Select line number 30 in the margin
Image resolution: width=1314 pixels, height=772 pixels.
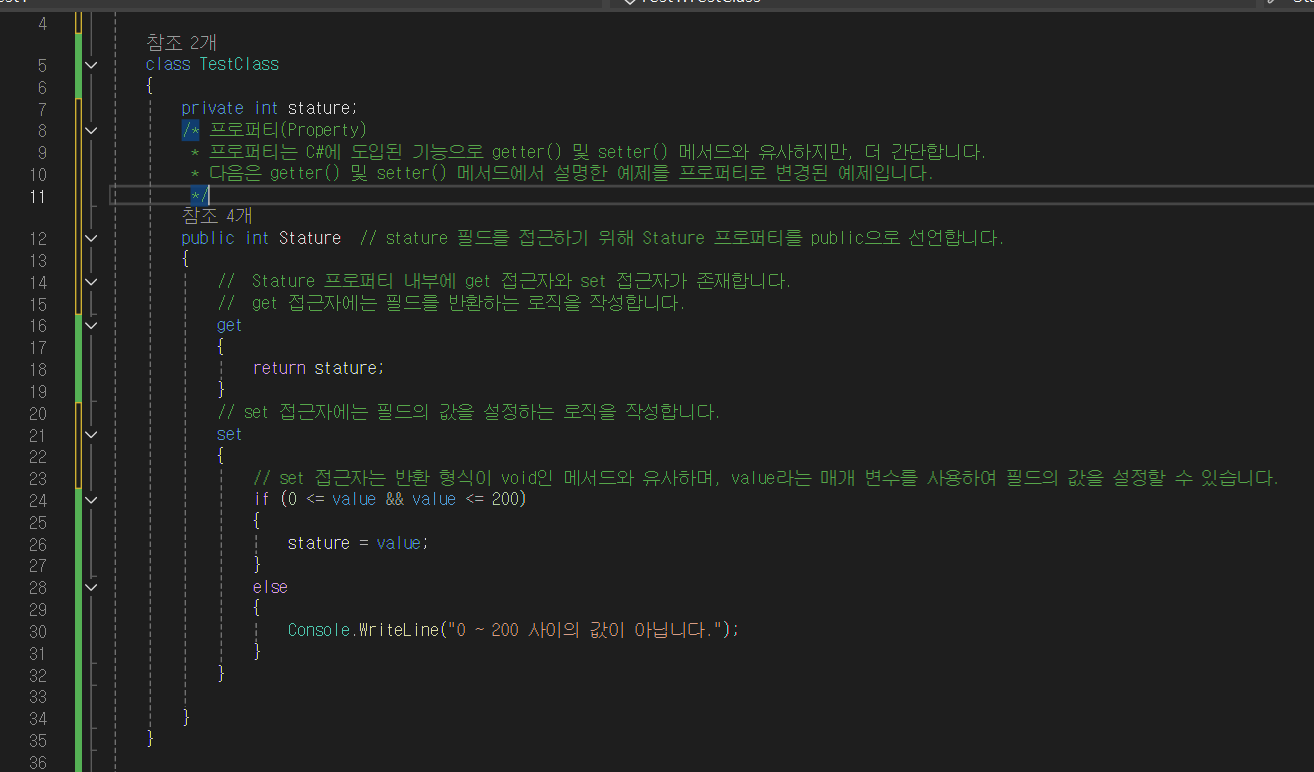[37, 630]
